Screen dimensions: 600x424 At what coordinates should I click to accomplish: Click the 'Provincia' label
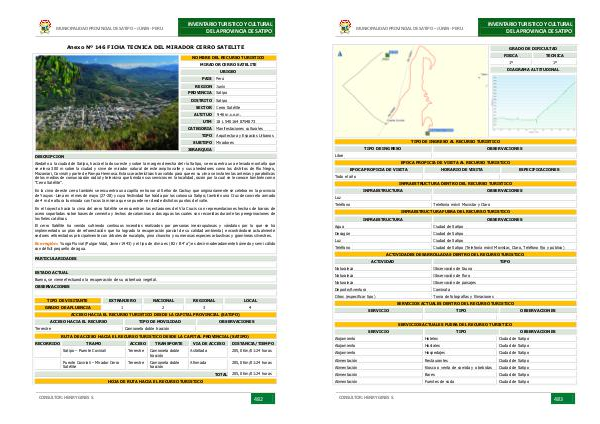[x=200, y=93]
